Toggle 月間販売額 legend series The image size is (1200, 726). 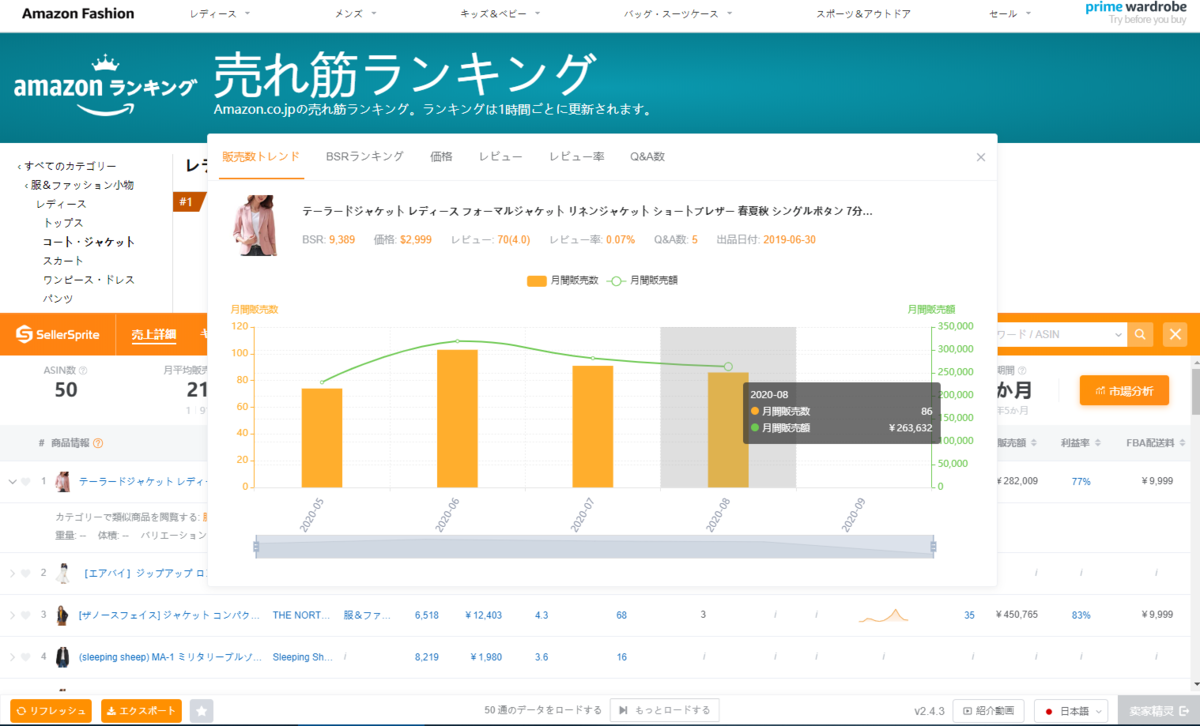pyautogui.click(x=643, y=281)
